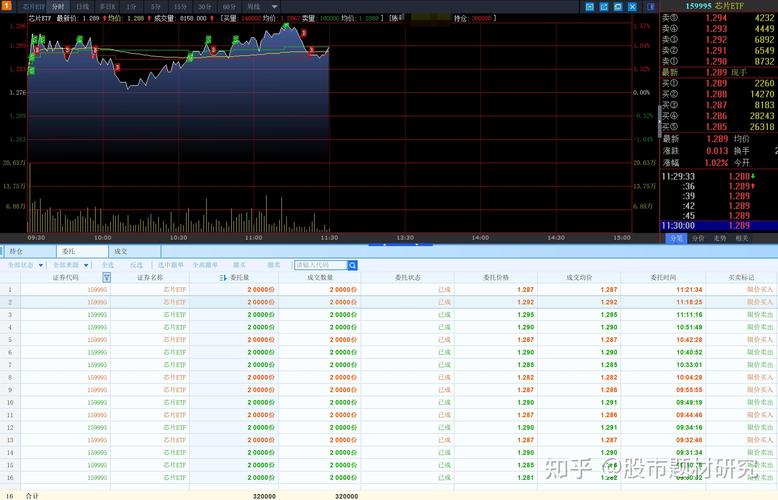Click the third blue window icon in chart toolbar
The width and height of the screenshot is (778, 500).
tap(619, 6)
